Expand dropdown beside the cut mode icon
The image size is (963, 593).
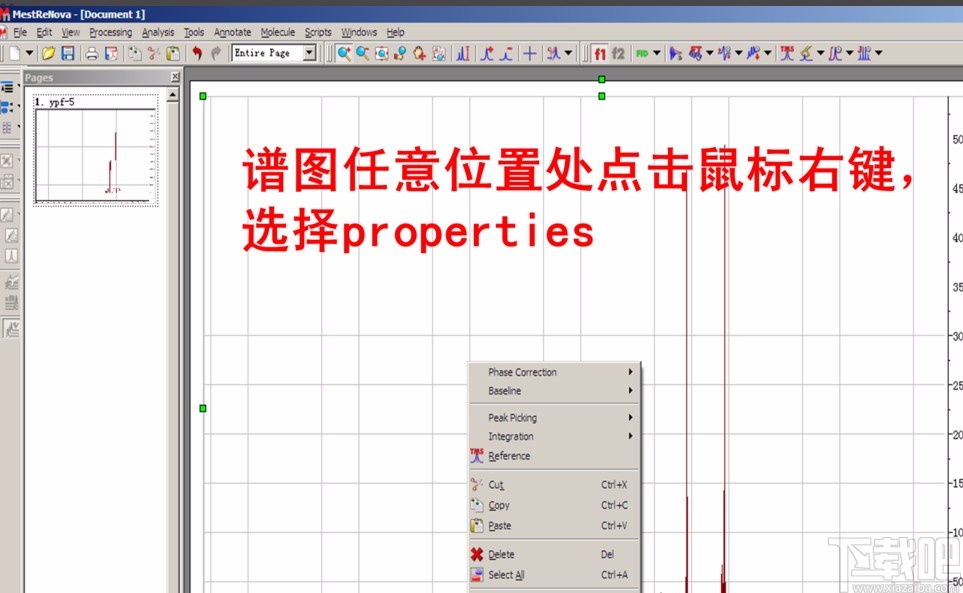click(x=568, y=53)
